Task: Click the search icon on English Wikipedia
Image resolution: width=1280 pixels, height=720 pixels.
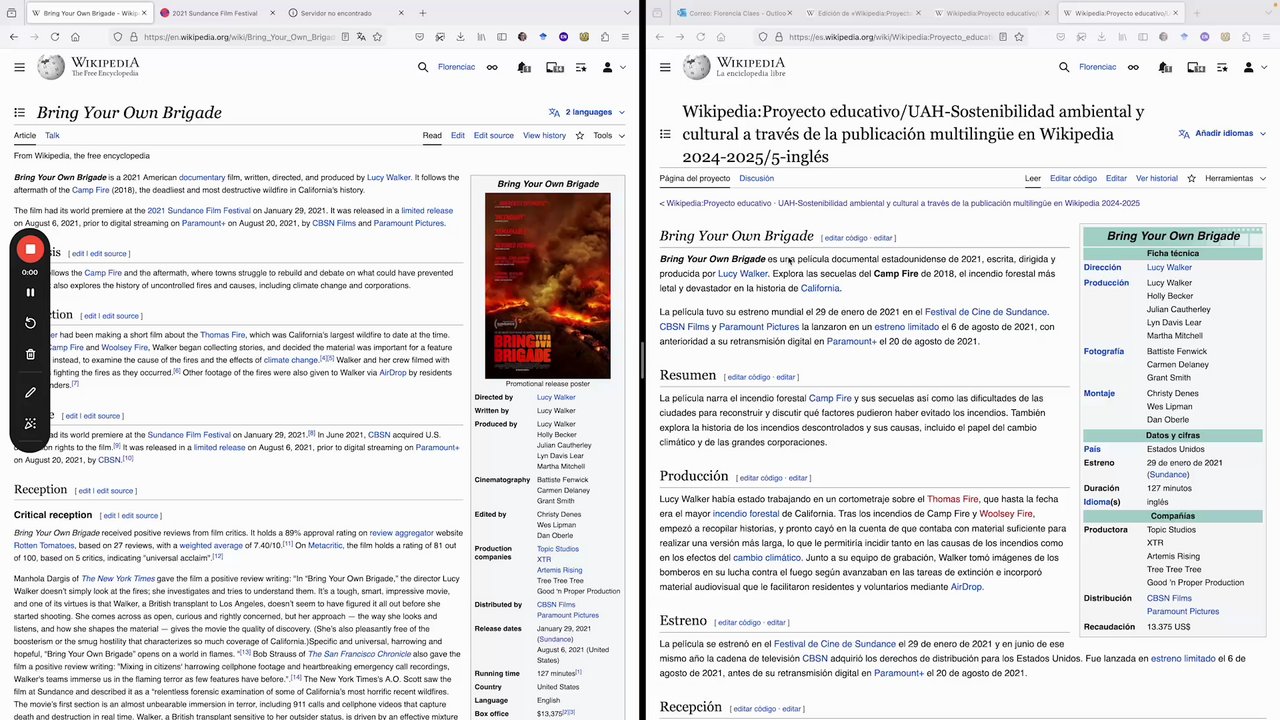Action: click(423, 67)
